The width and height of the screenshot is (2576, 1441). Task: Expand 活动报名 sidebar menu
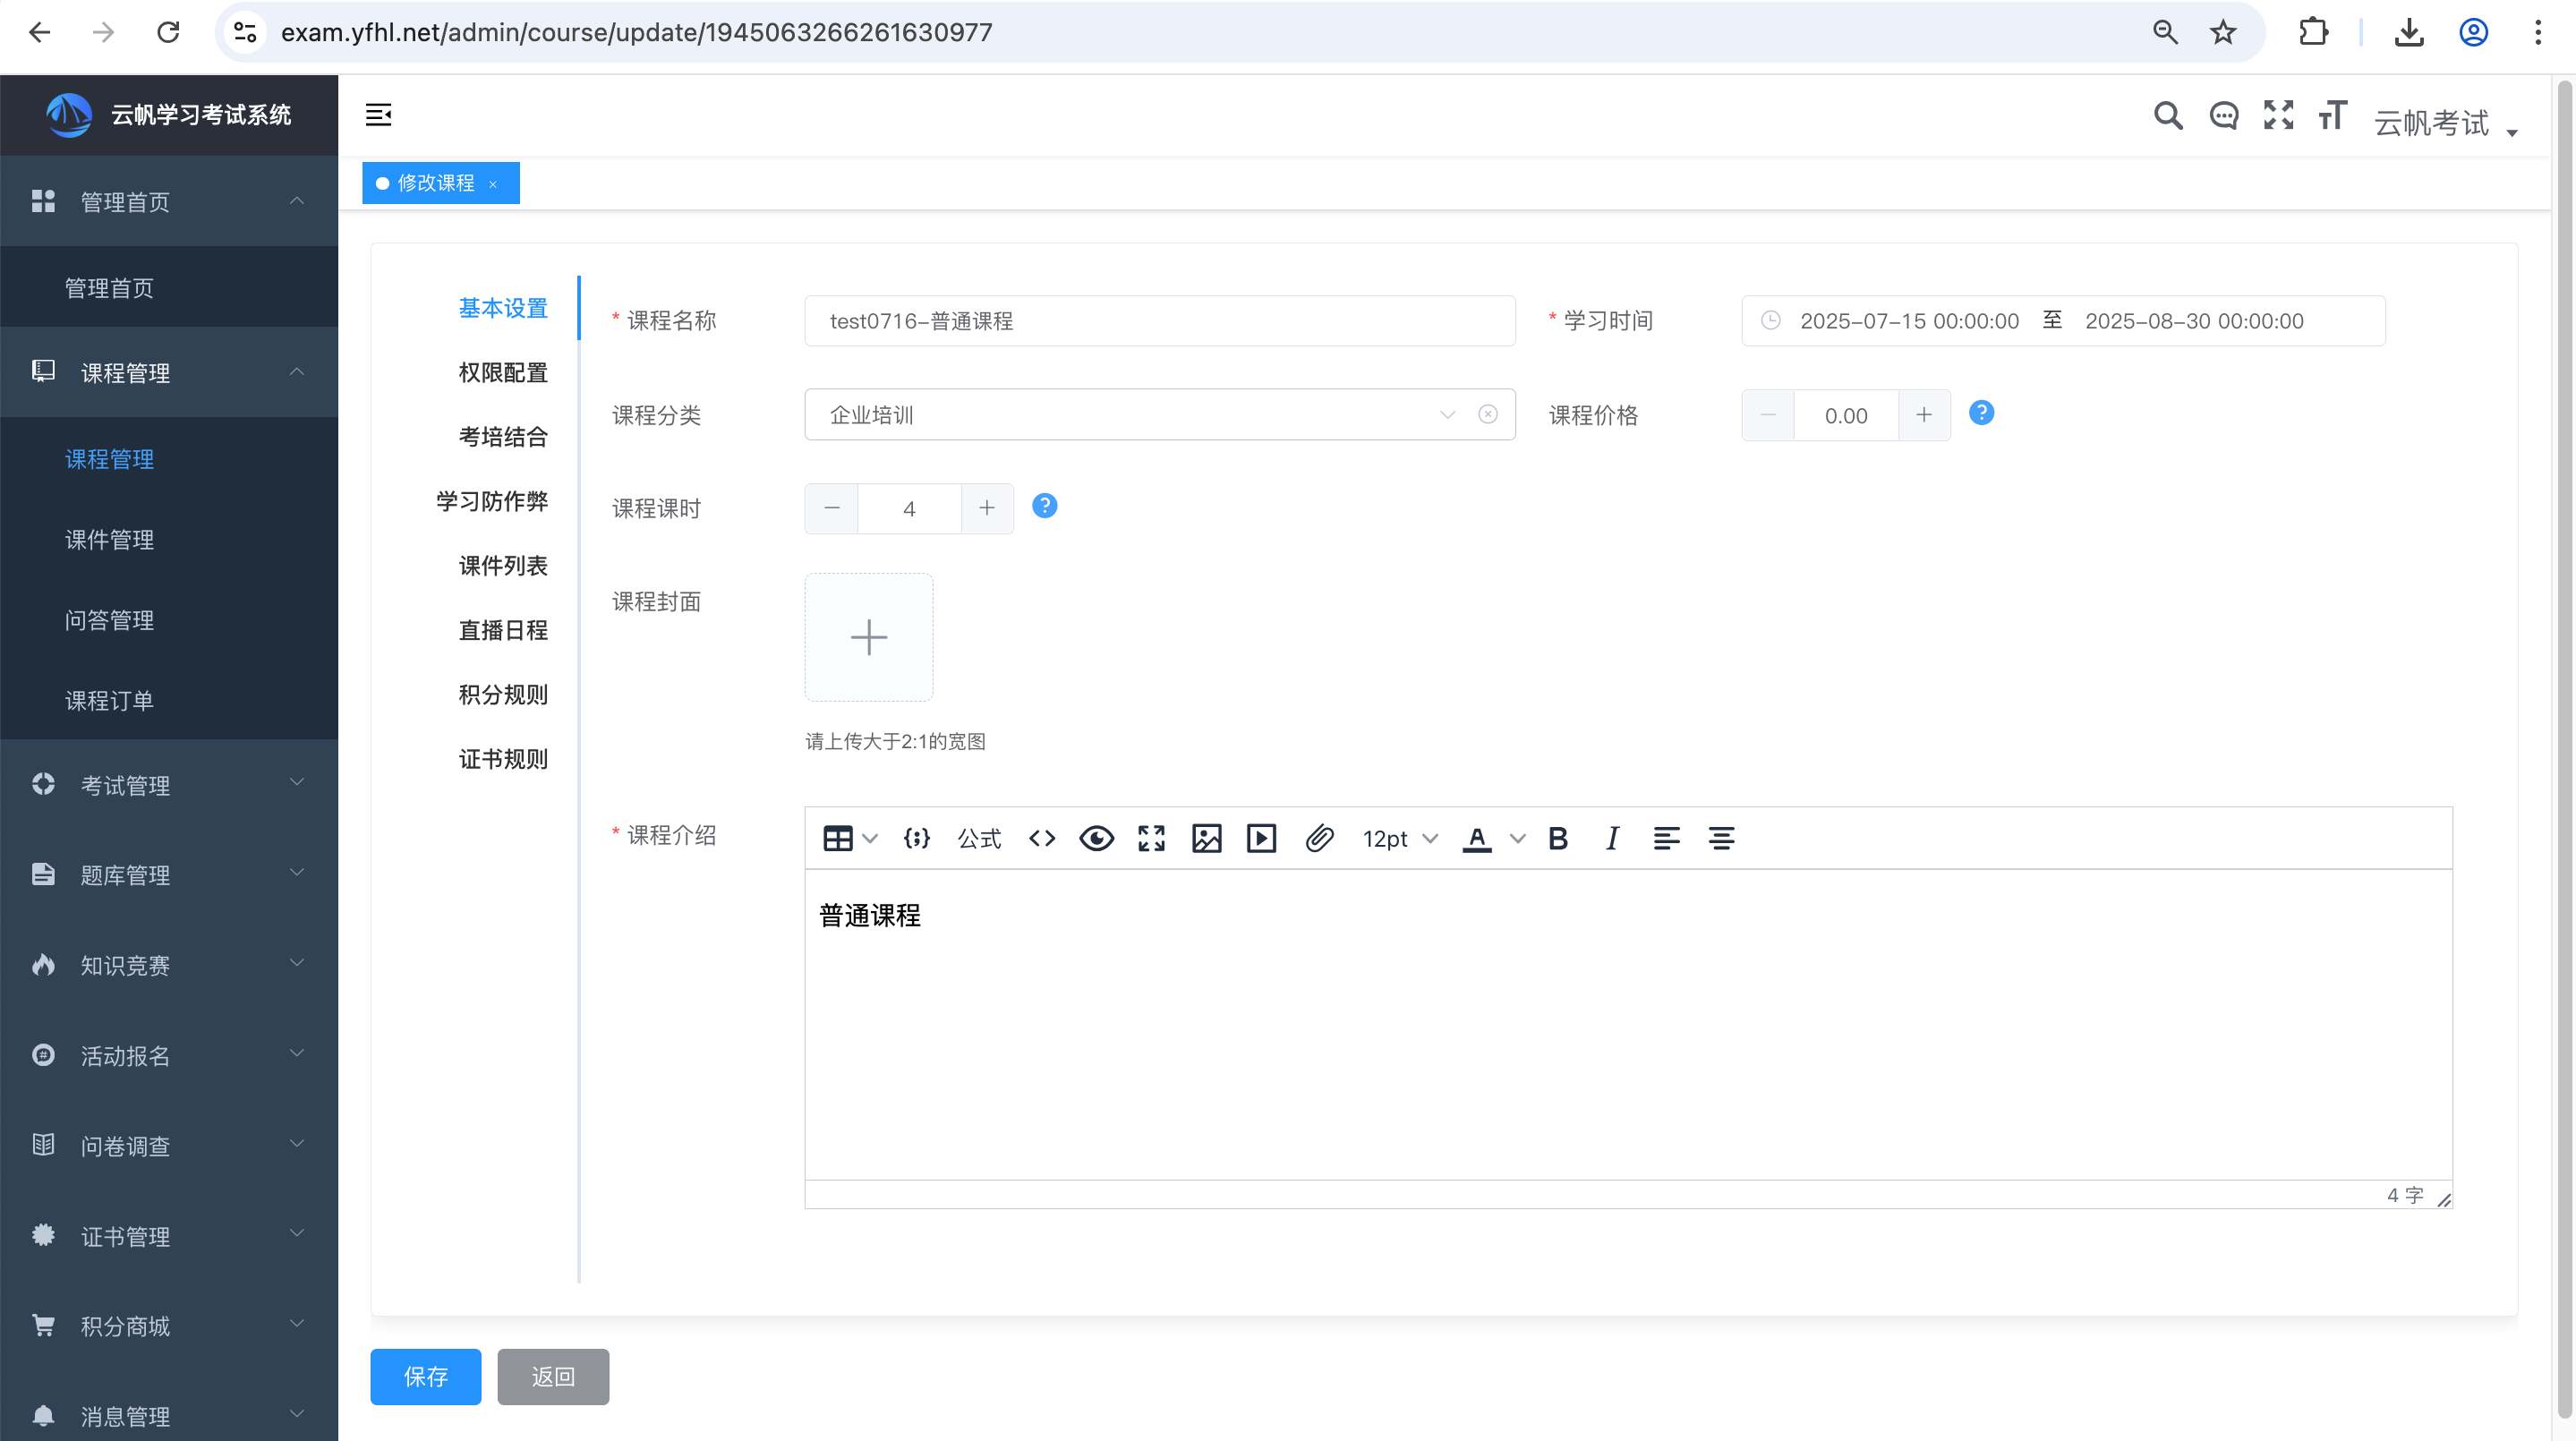[169, 1055]
